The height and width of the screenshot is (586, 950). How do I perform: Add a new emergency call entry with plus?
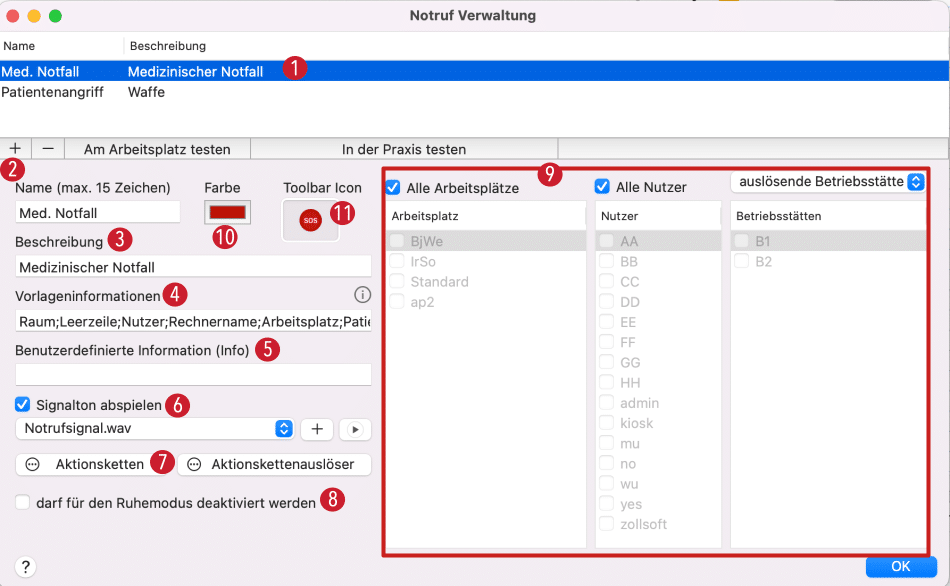click(15, 148)
